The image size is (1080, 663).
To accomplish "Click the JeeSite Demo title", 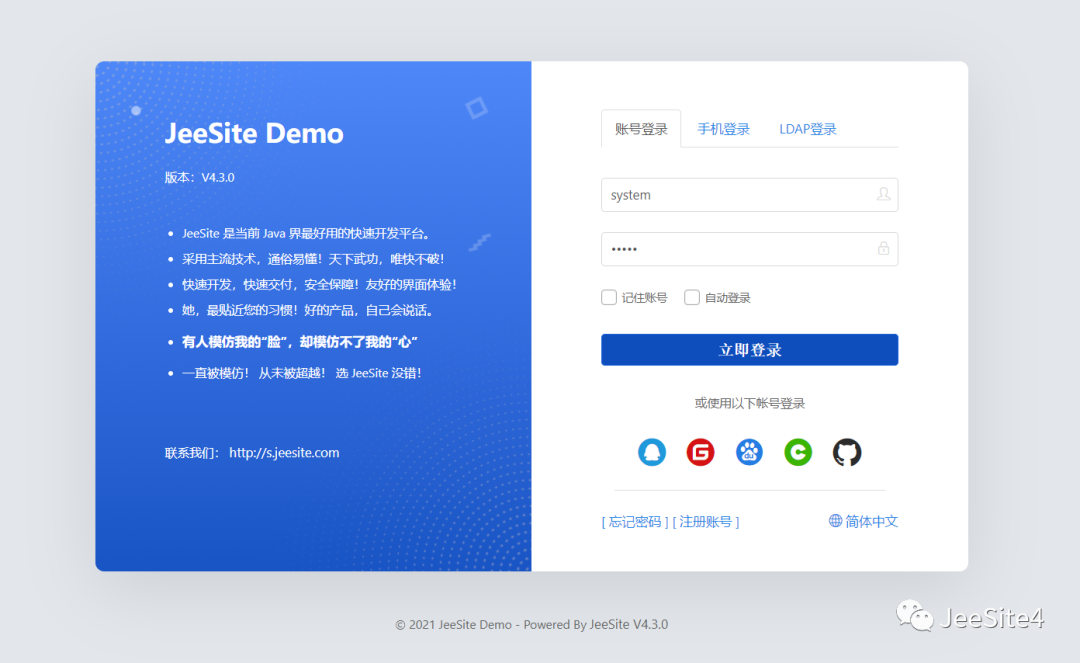I will [254, 133].
